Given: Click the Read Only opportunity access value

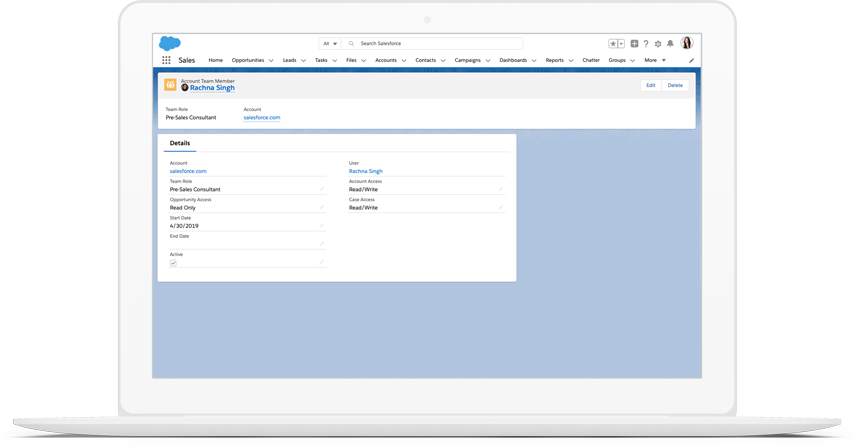Looking at the screenshot, I should (x=183, y=208).
